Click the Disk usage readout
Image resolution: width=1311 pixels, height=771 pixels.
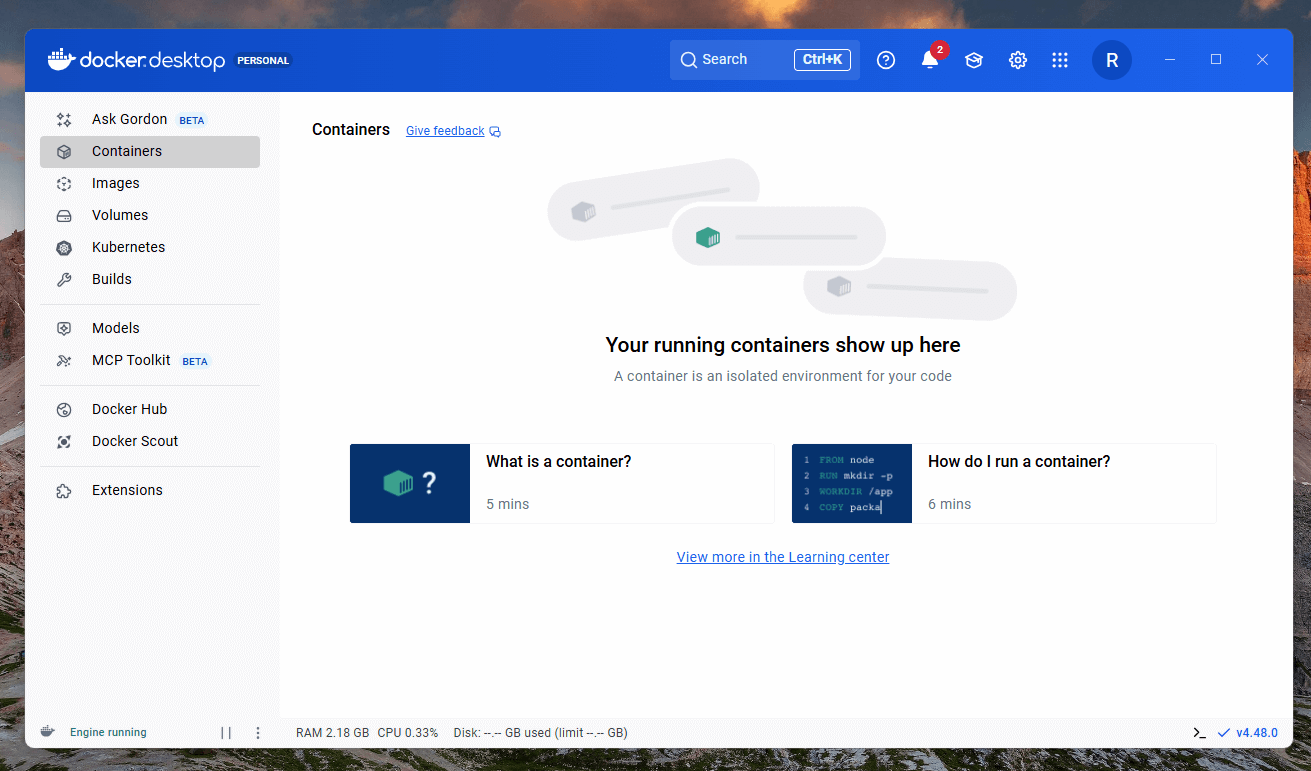point(540,733)
